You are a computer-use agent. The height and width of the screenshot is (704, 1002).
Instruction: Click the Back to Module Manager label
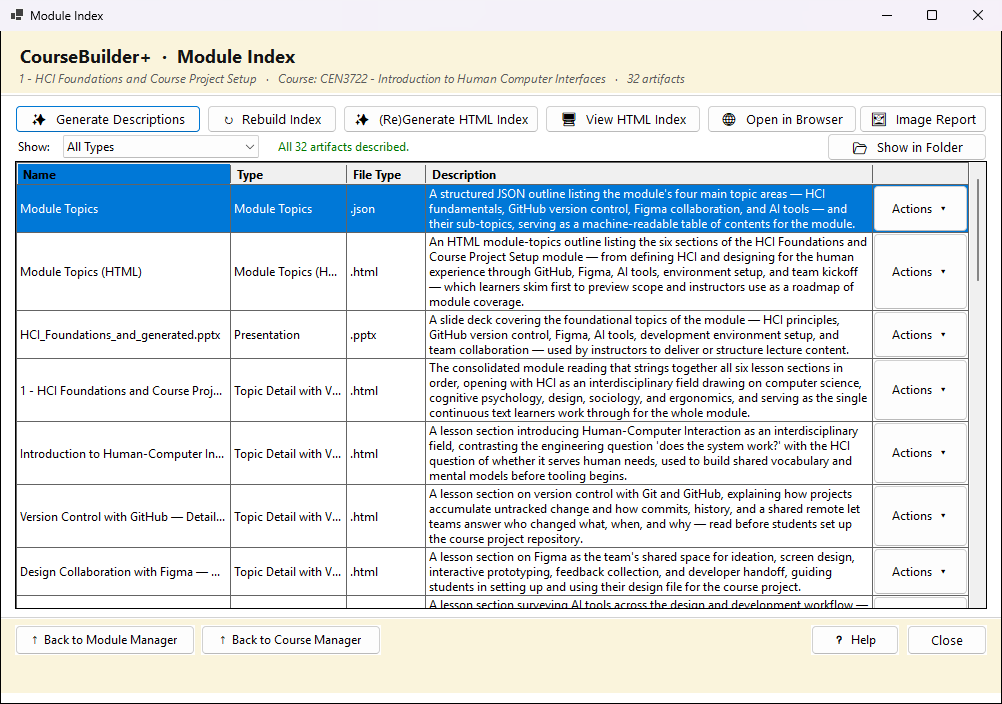coord(111,639)
